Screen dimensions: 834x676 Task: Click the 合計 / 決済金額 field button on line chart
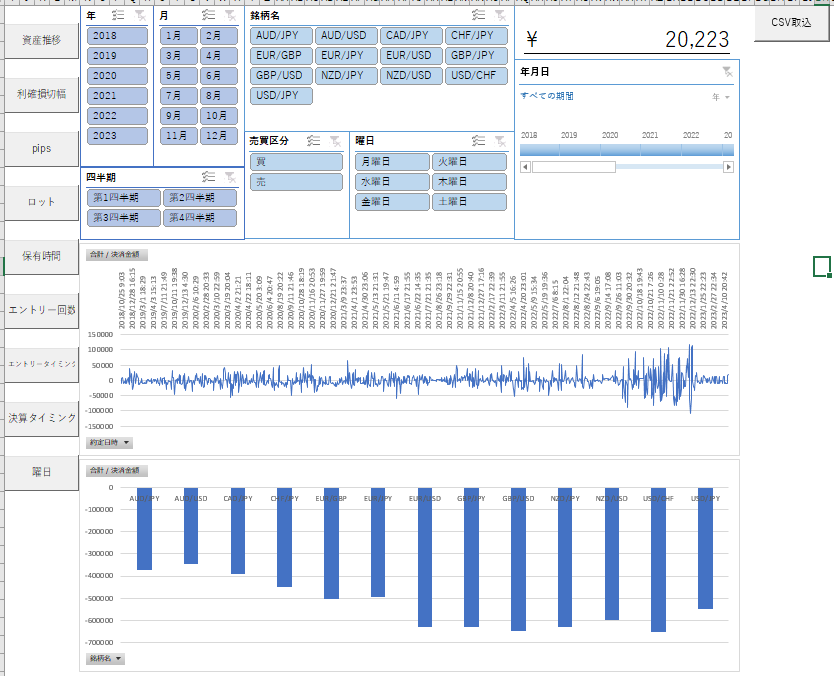(x=116, y=255)
